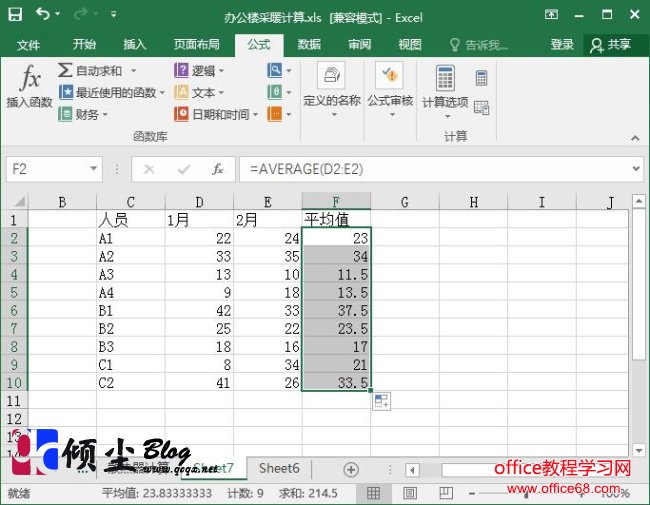Viewport: 650px width, 505px height.
Task: Click the calculate sheet icon
Action: click(481, 108)
